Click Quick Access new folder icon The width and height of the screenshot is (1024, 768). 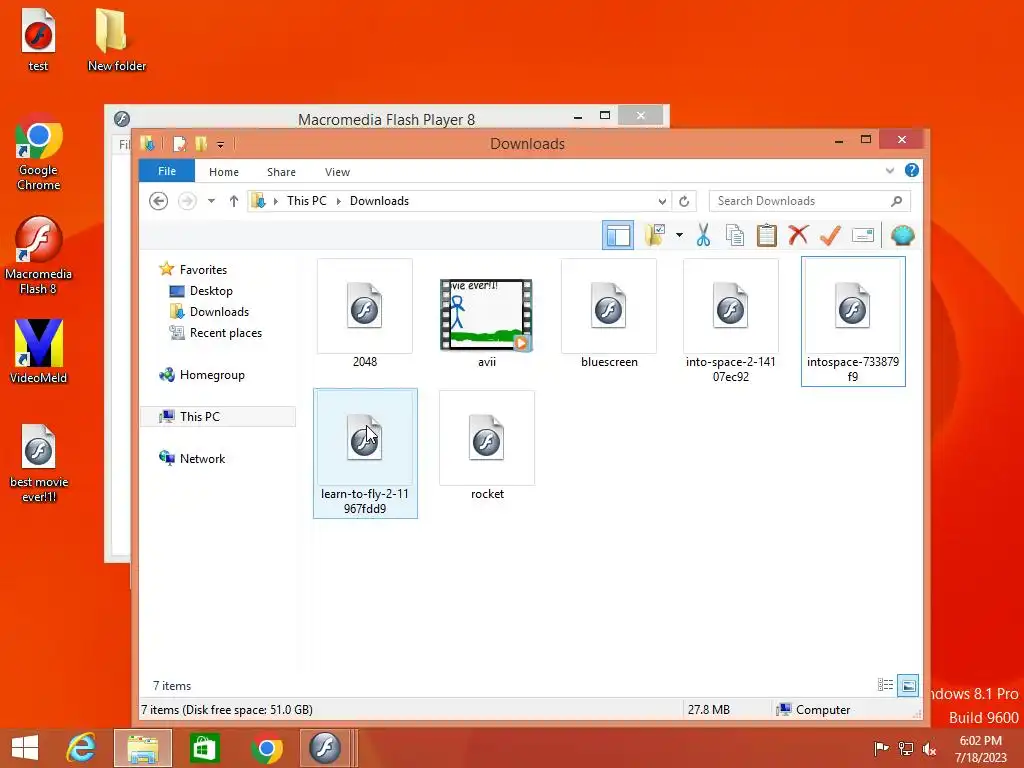[200, 144]
